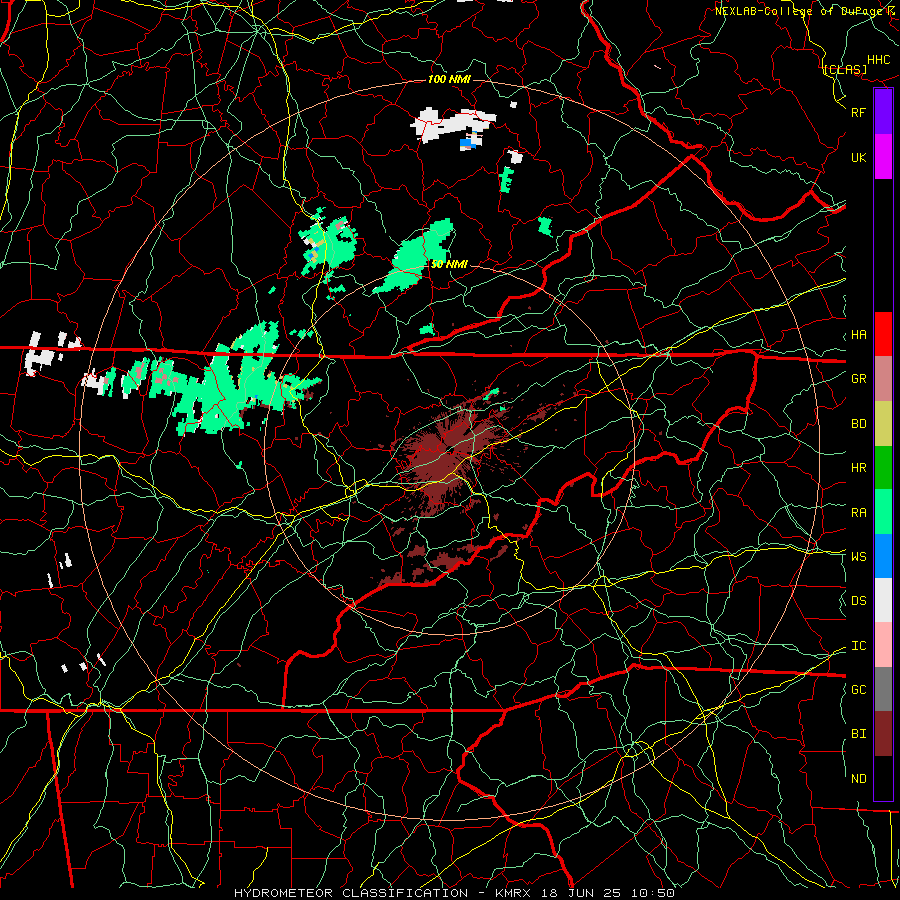Click the IC light pink legend swatch

pos(883,645)
